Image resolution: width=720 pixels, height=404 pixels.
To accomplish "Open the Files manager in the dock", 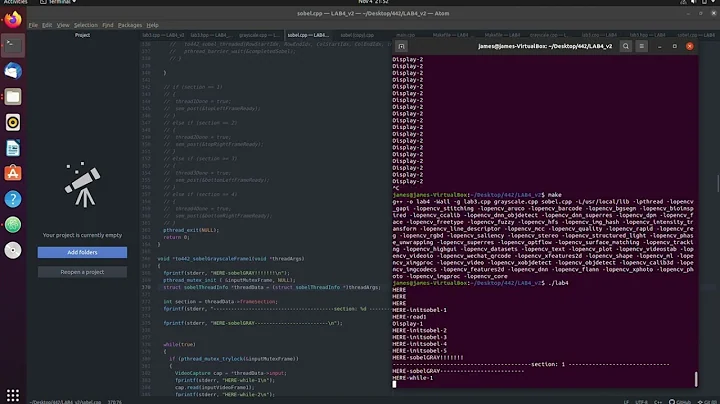I will (13, 96).
